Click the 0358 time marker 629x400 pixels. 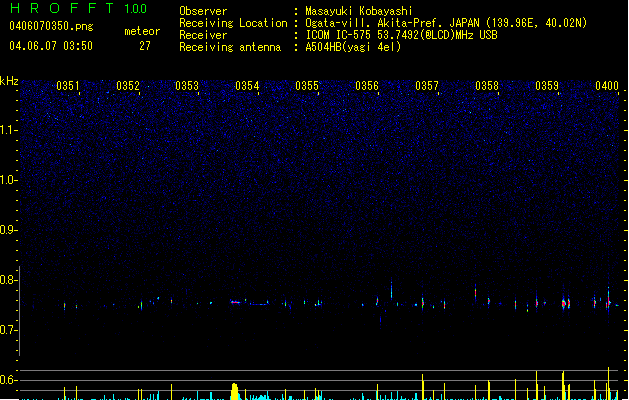tap(487, 86)
